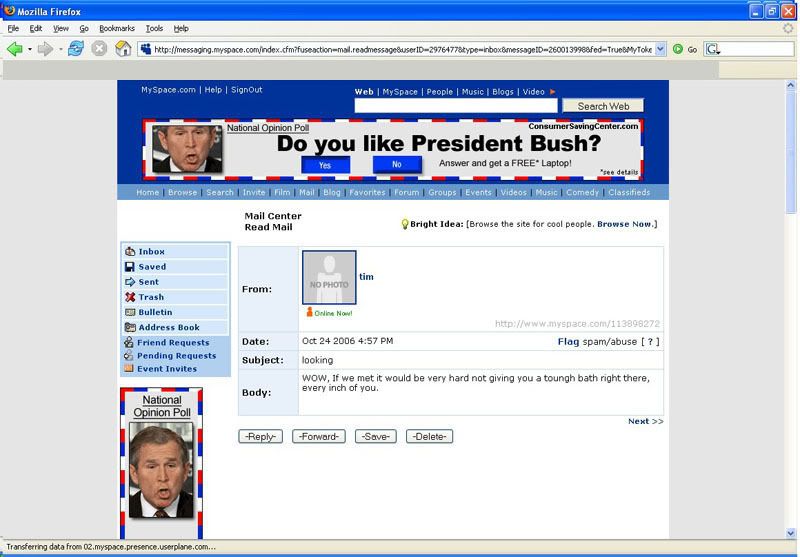Screen dimensions: 800x557
Task: Click the orange Online Now person icon
Action: (x=309, y=312)
